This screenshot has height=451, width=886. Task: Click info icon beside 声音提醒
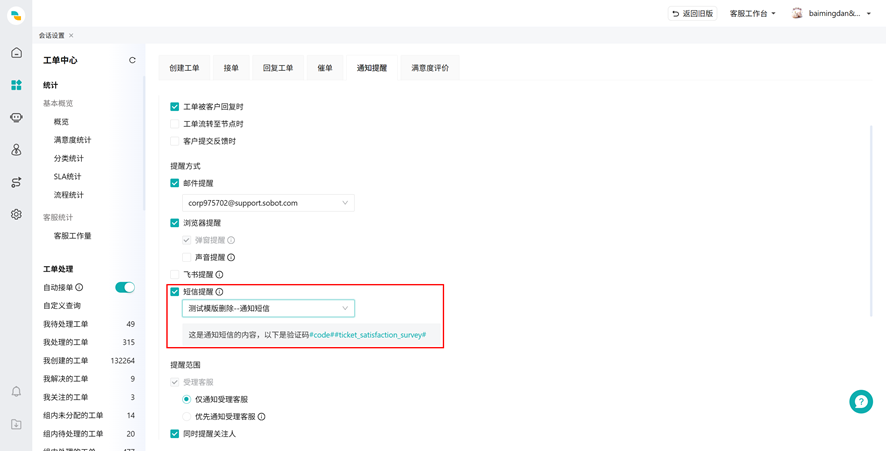point(231,257)
